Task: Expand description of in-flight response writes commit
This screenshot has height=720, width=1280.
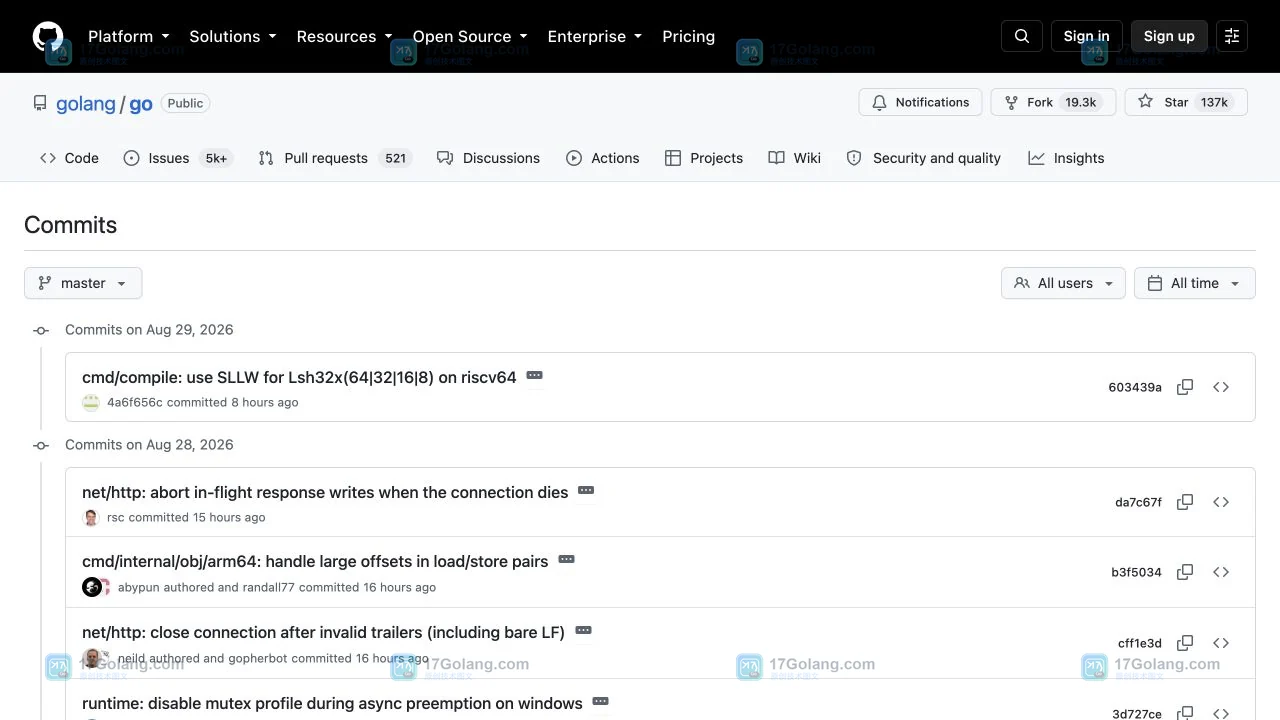Action: (x=586, y=491)
